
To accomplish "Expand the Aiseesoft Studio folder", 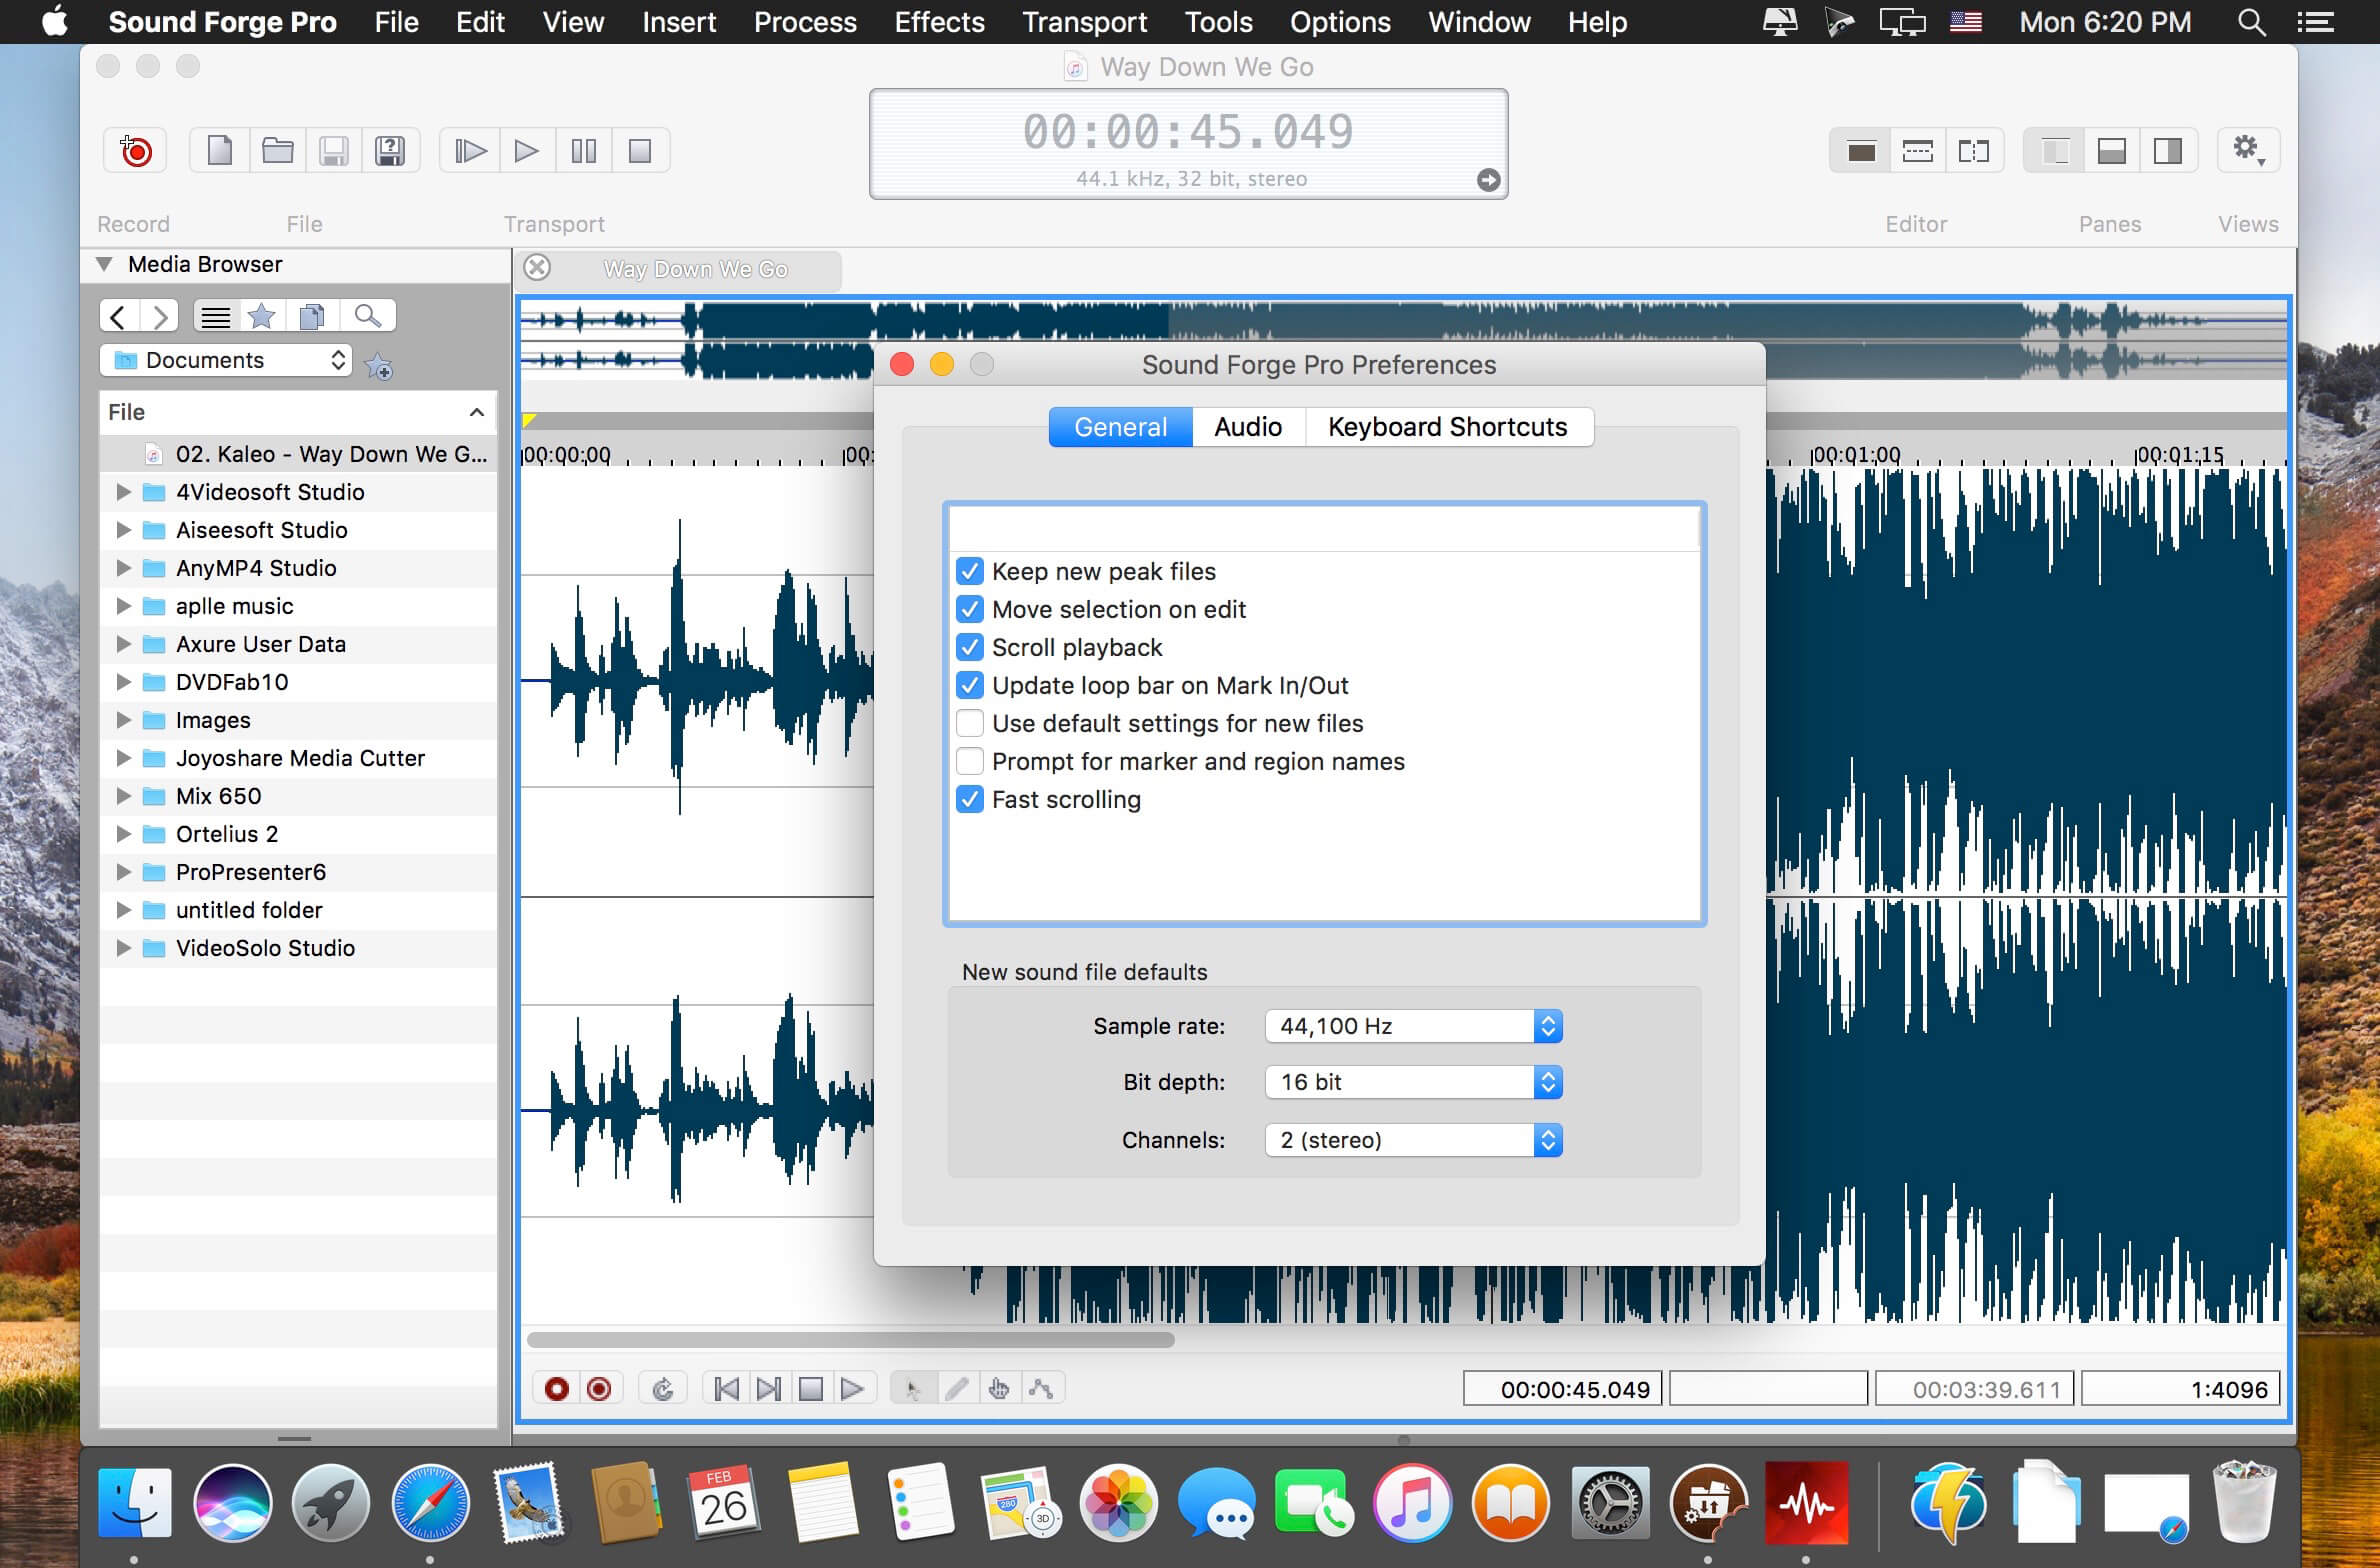I will [123, 530].
